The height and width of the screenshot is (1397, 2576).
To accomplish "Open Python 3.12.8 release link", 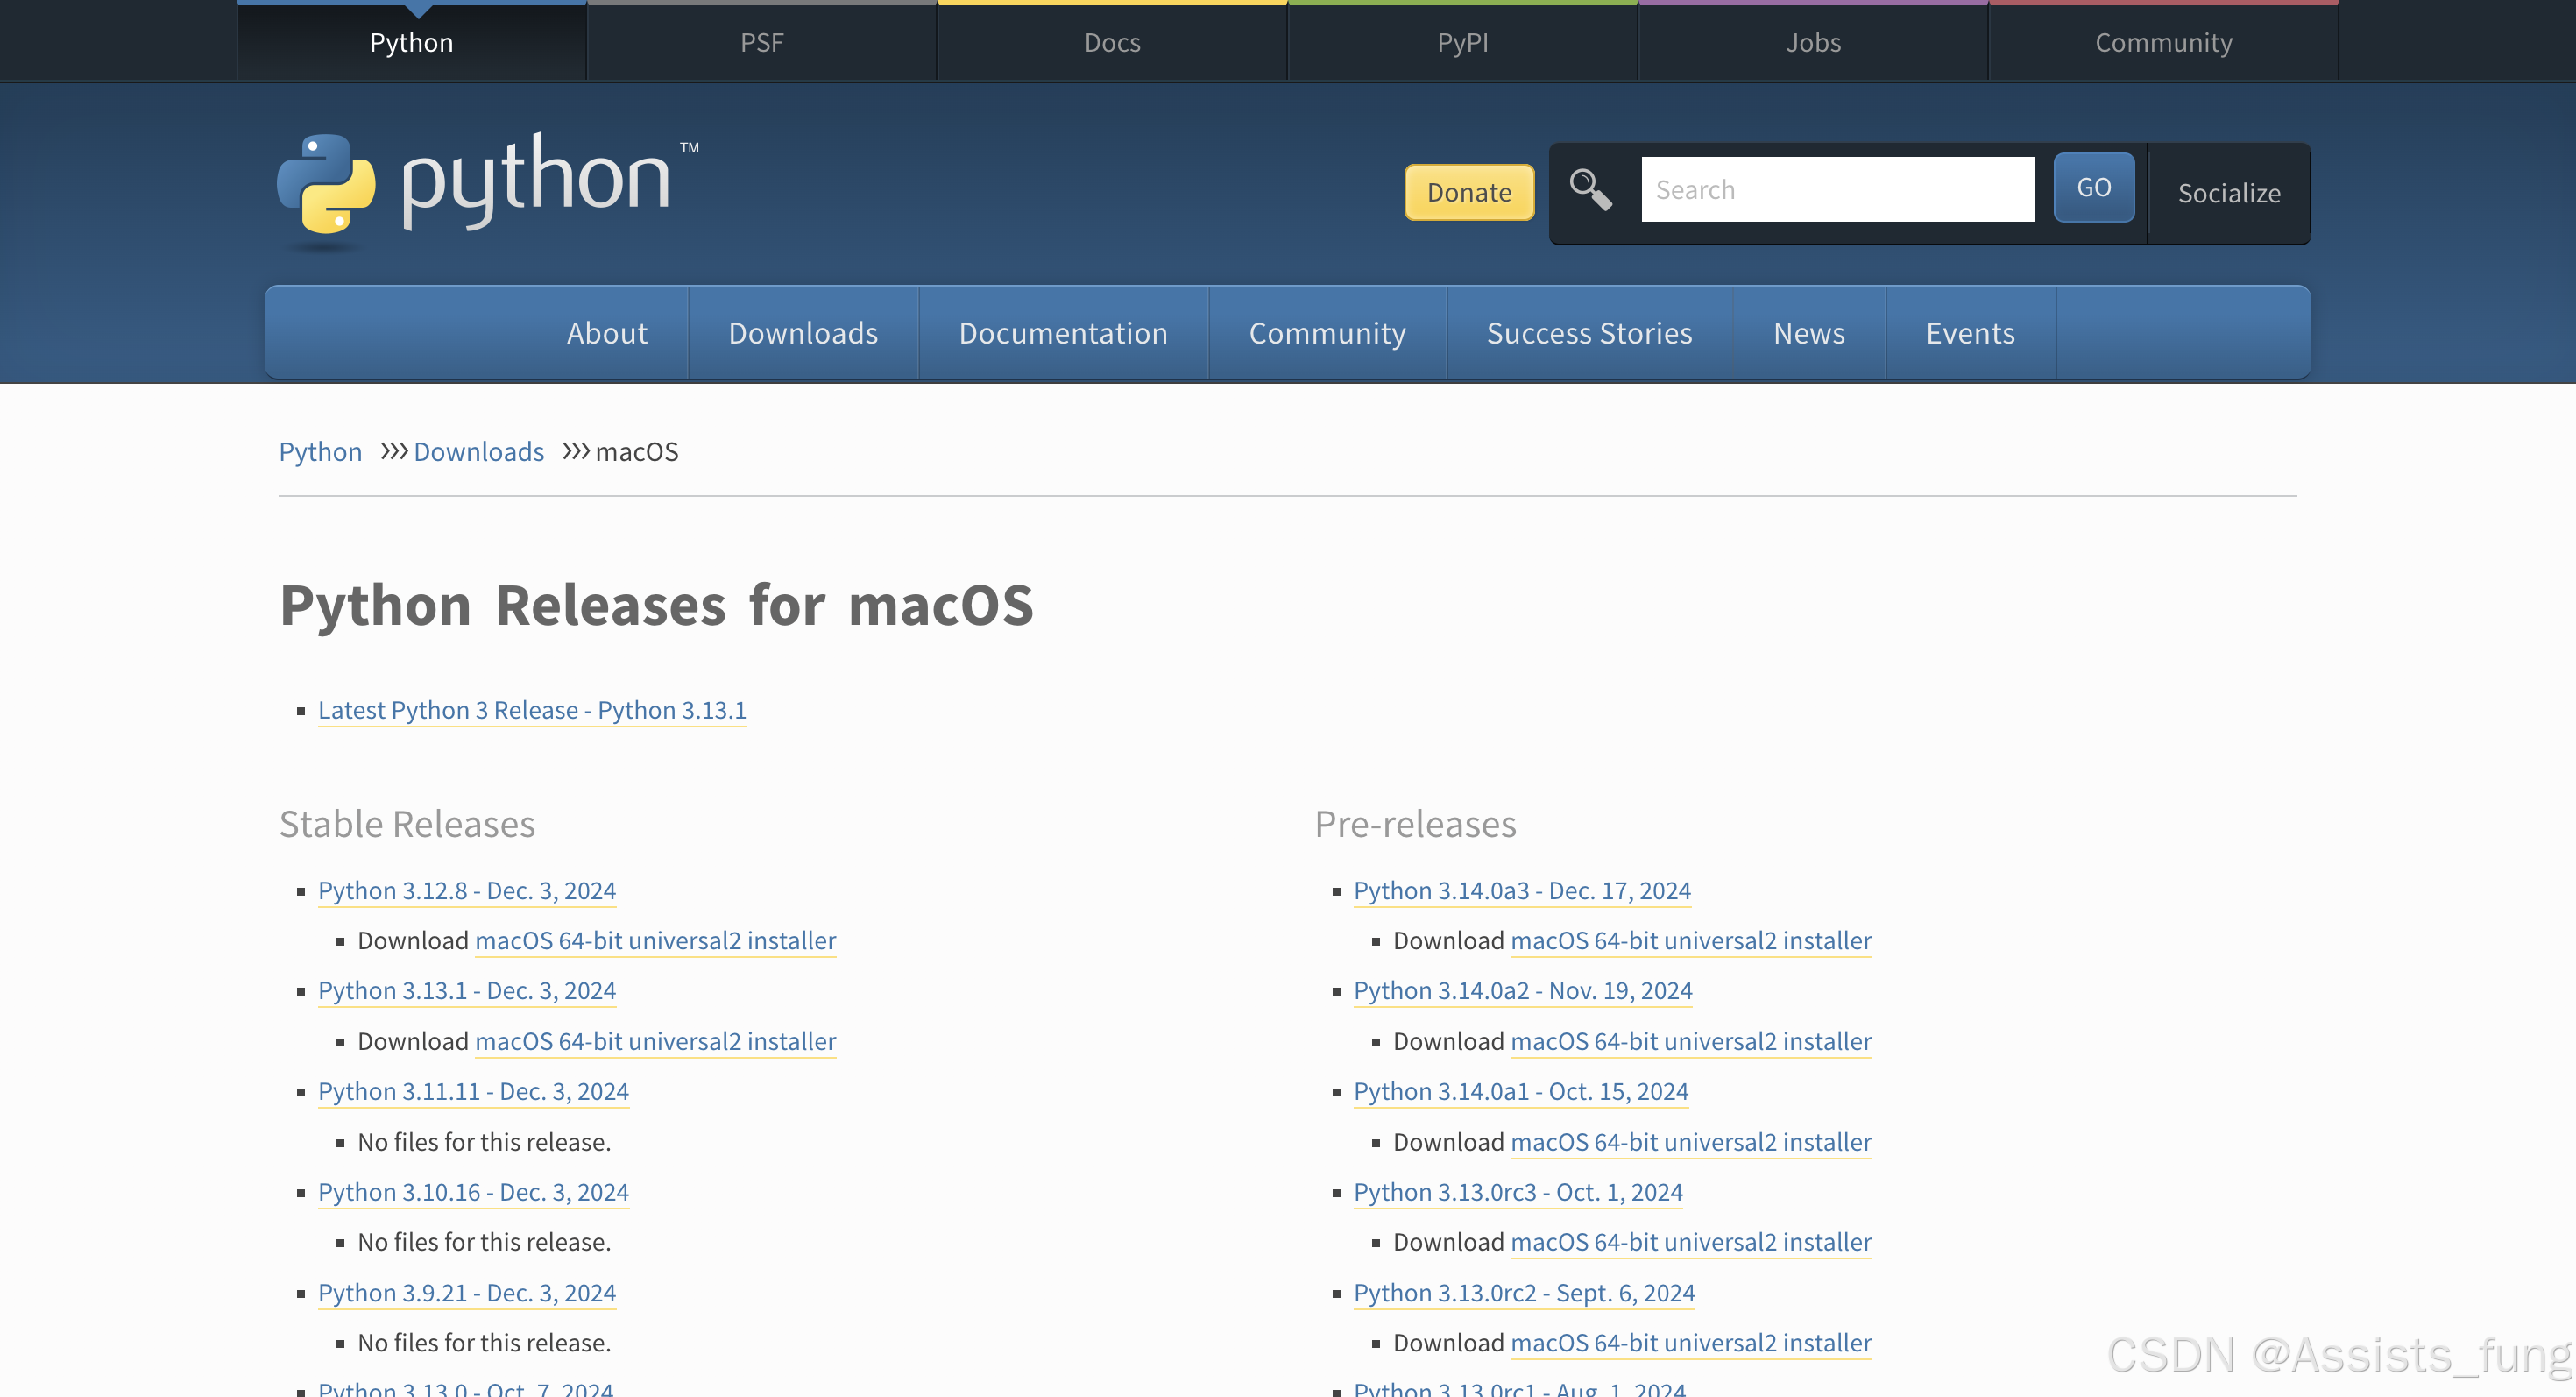I will 466,890.
